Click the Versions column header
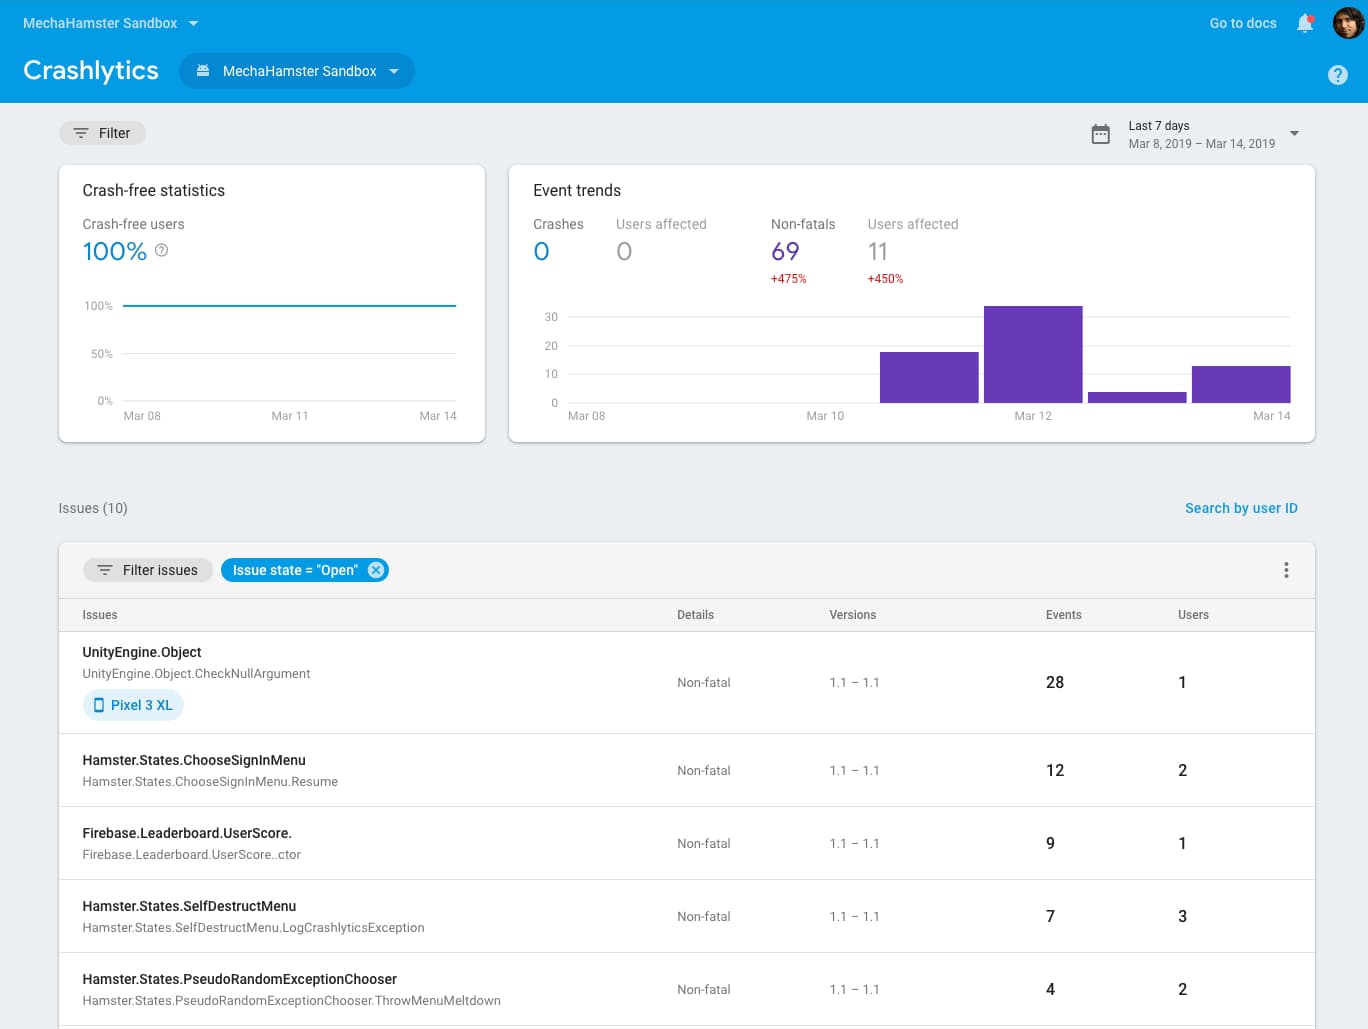The height and width of the screenshot is (1029, 1368). coord(852,615)
